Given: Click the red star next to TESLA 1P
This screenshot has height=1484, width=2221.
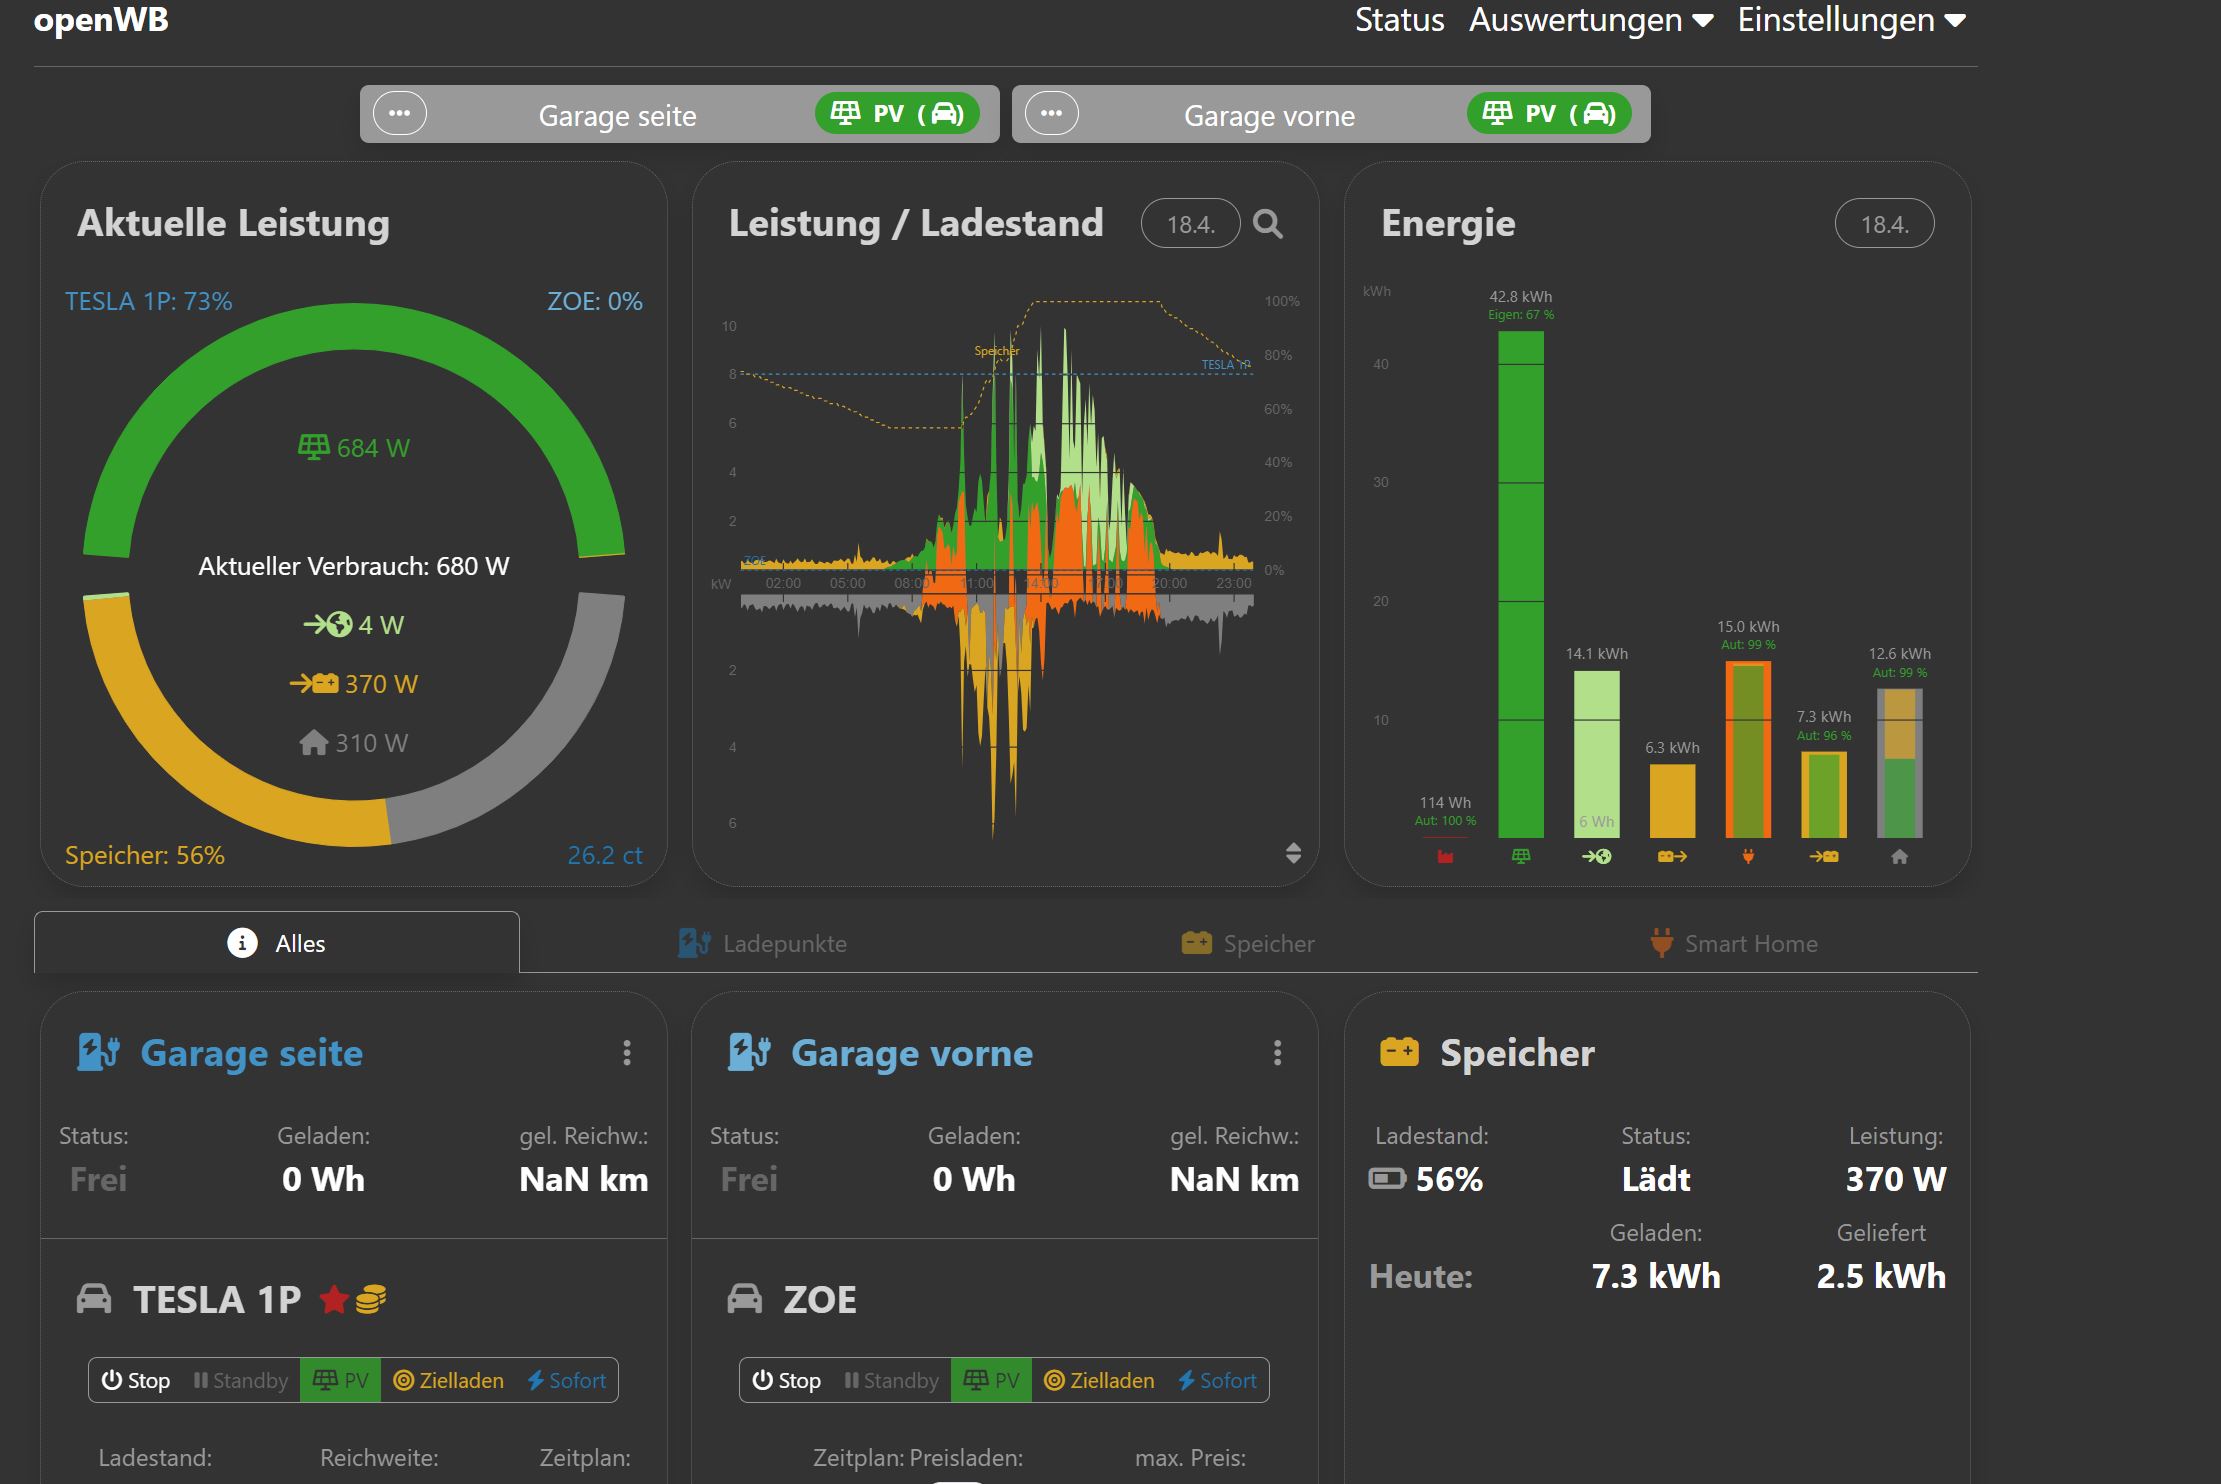Looking at the screenshot, I should pyautogui.click(x=334, y=1300).
